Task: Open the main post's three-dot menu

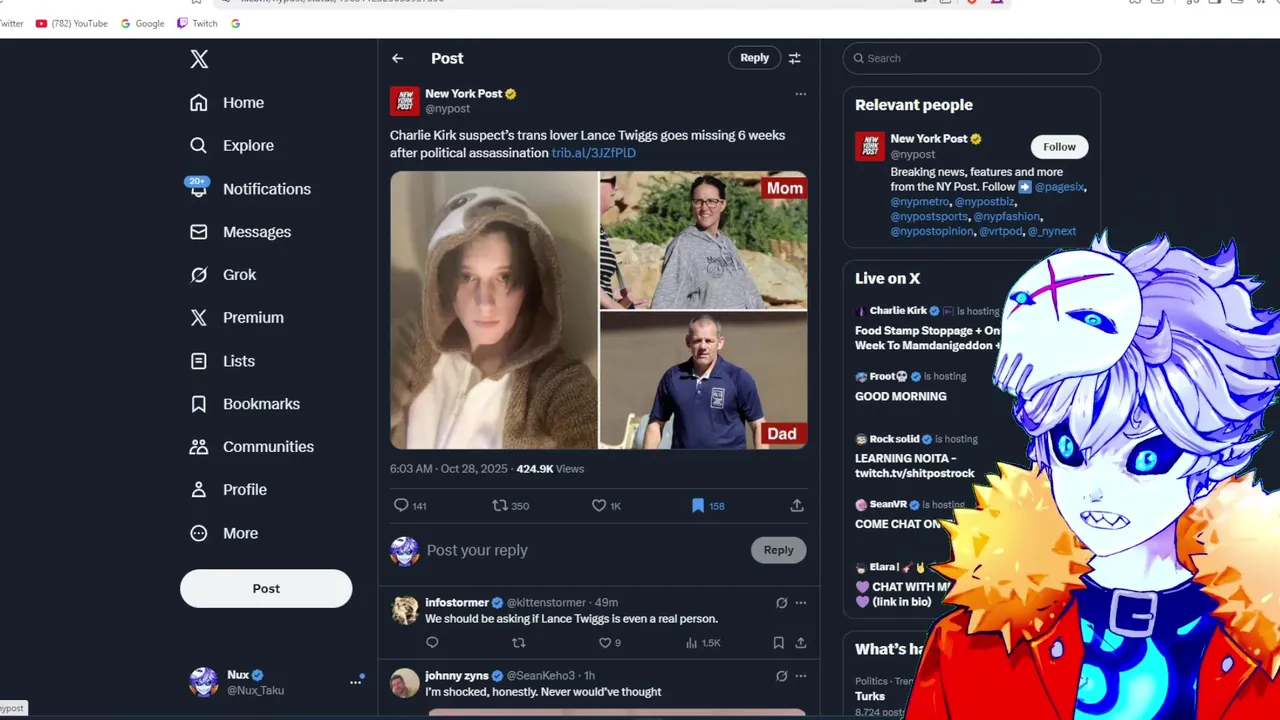Action: tap(800, 94)
